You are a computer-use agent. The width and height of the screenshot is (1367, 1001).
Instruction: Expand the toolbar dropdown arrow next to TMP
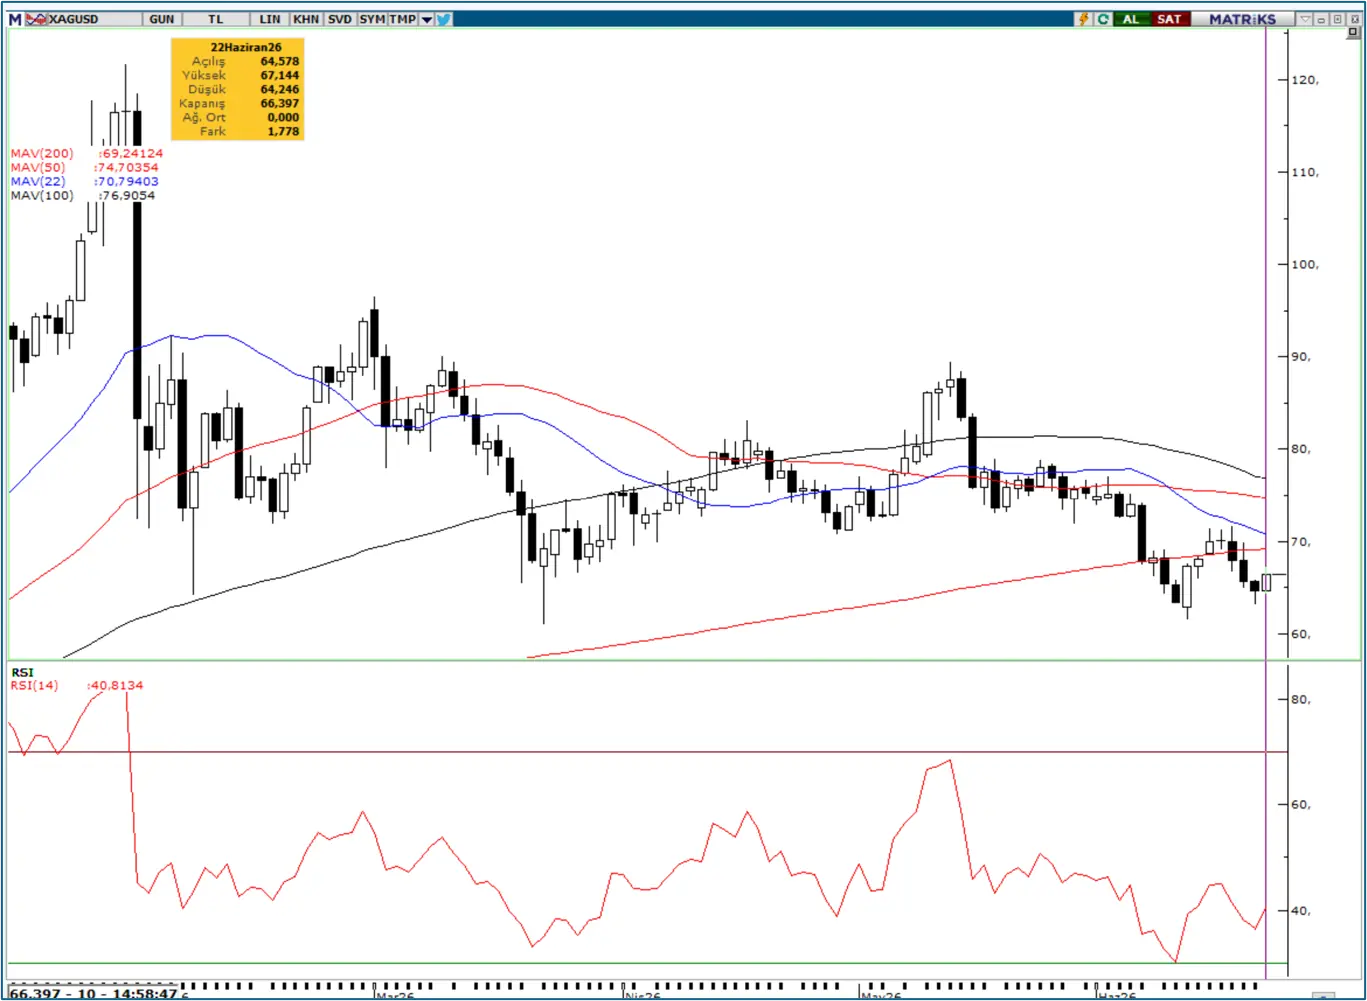(x=427, y=19)
